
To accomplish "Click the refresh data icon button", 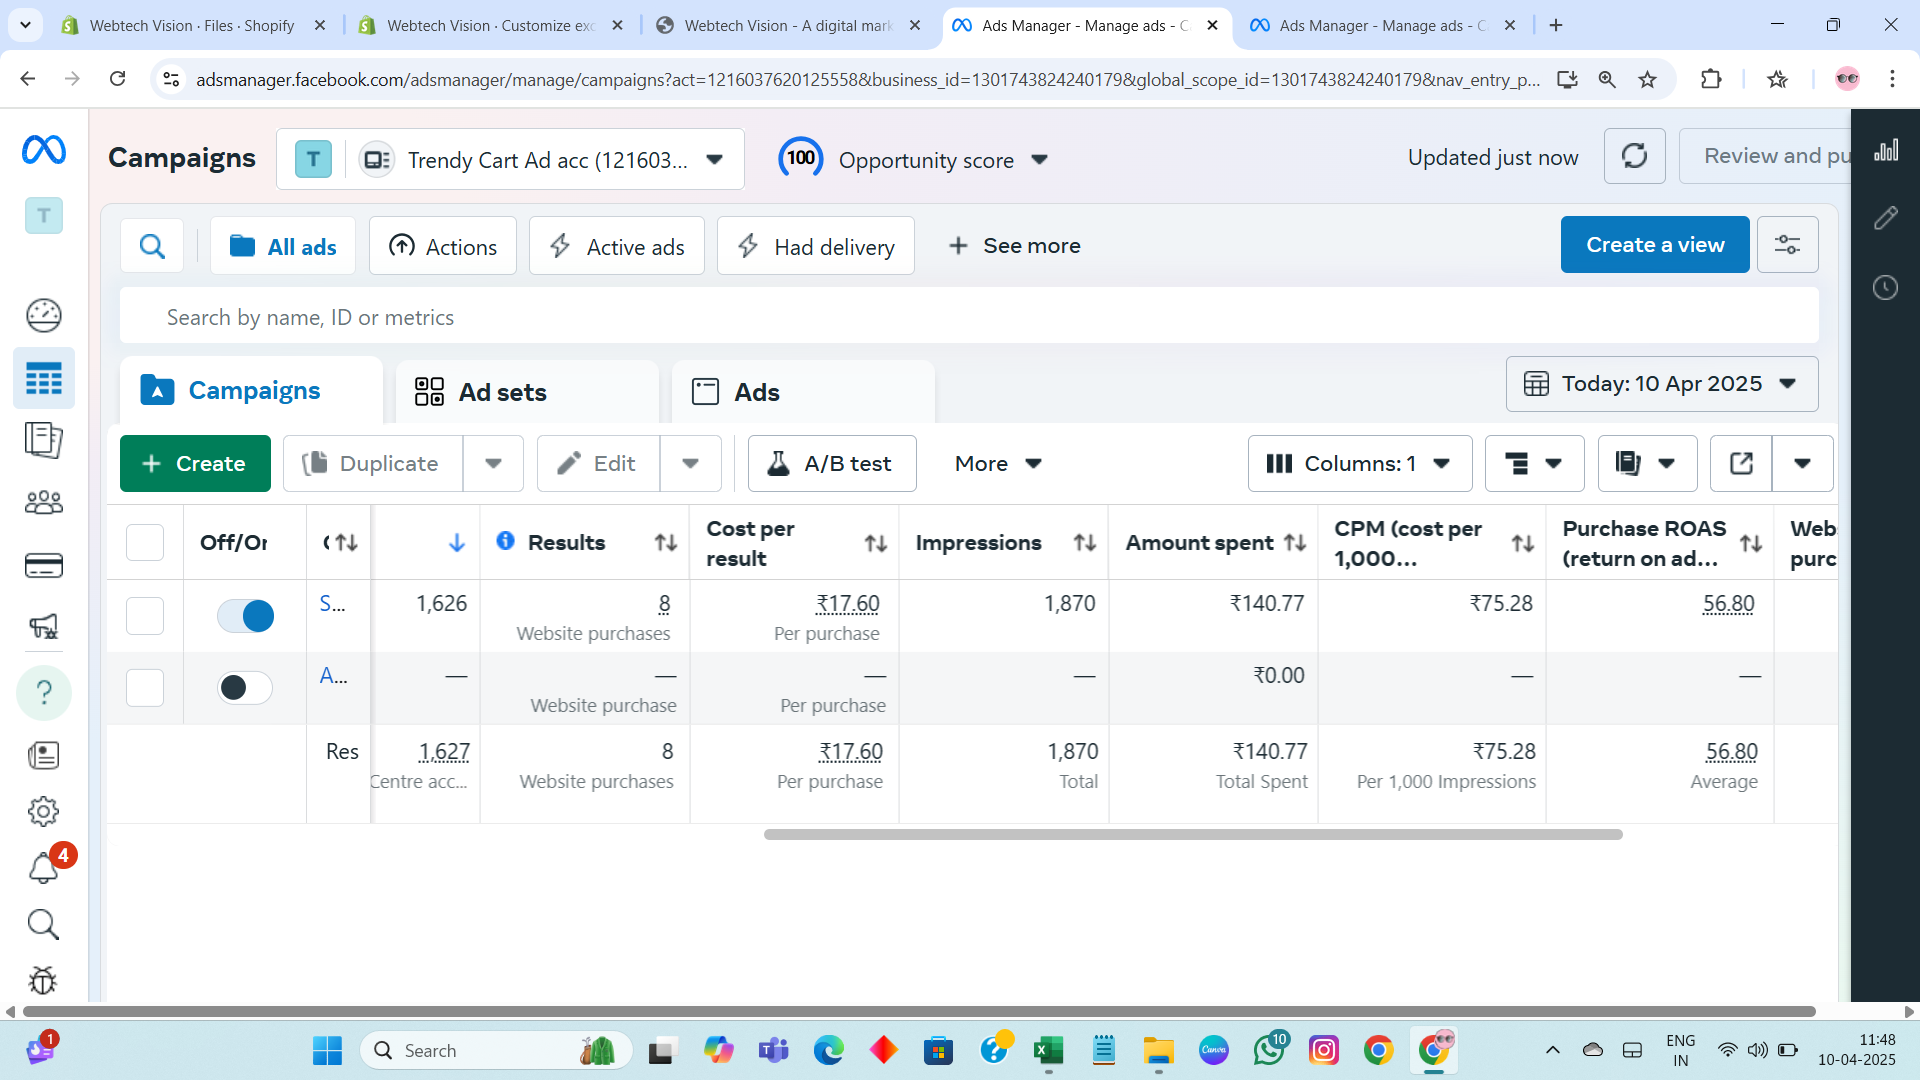I will pyautogui.click(x=1634, y=156).
